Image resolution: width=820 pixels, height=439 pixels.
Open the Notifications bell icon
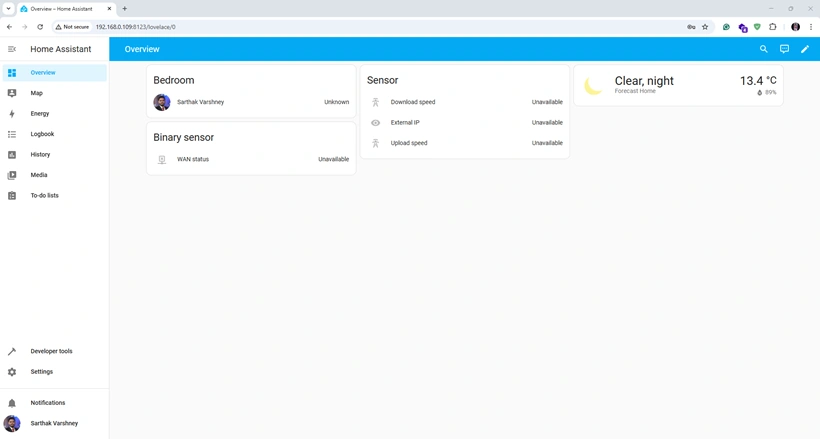(12, 403)
